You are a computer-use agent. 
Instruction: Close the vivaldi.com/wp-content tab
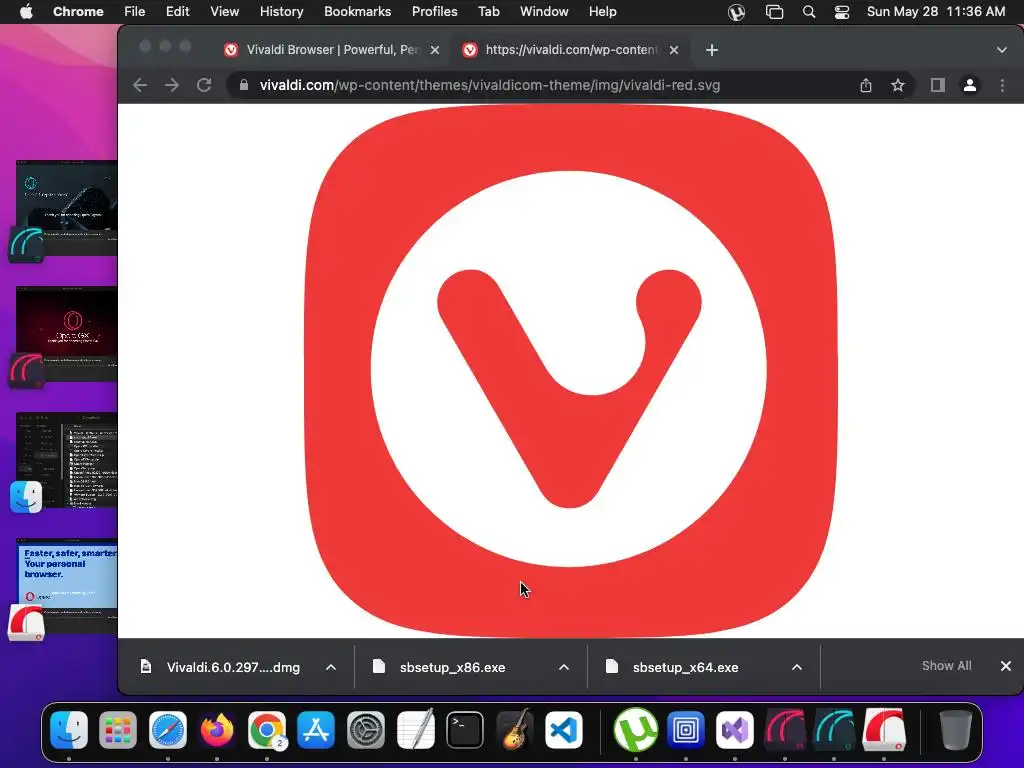coord(674,50)
